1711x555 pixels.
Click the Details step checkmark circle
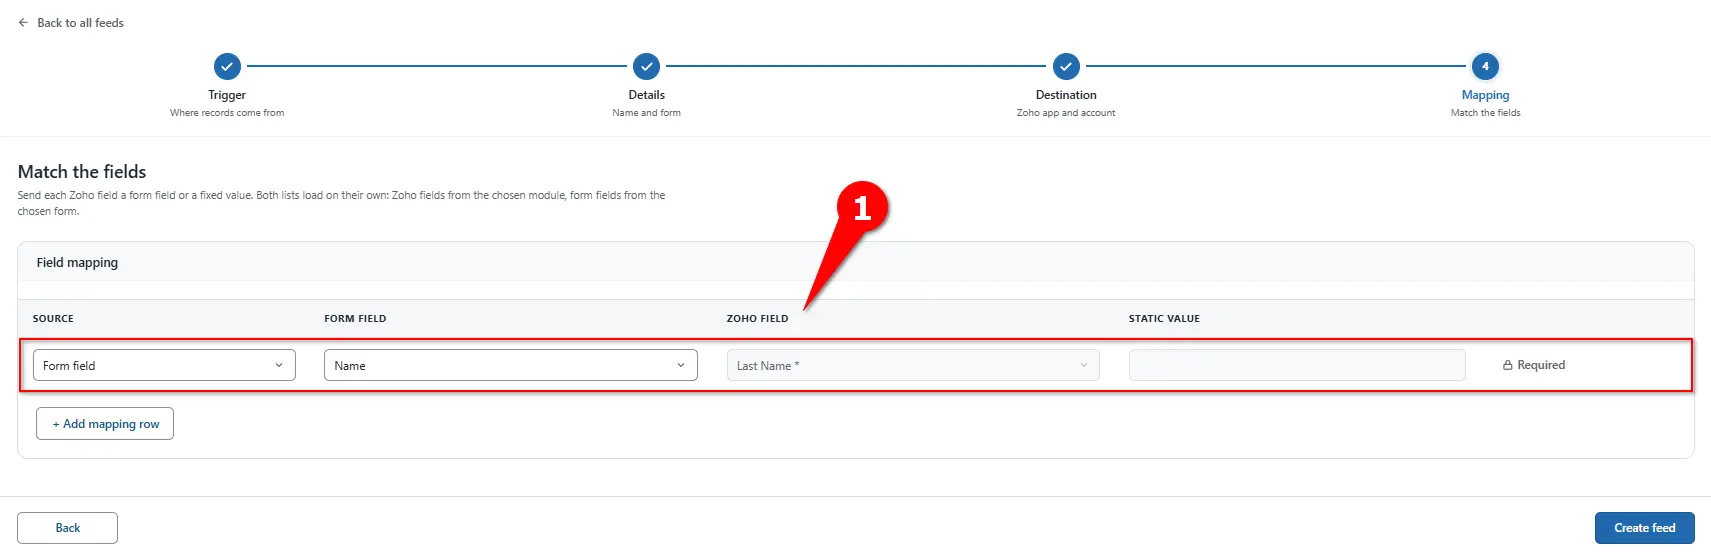pyautogui.click(x=646, y=66)
